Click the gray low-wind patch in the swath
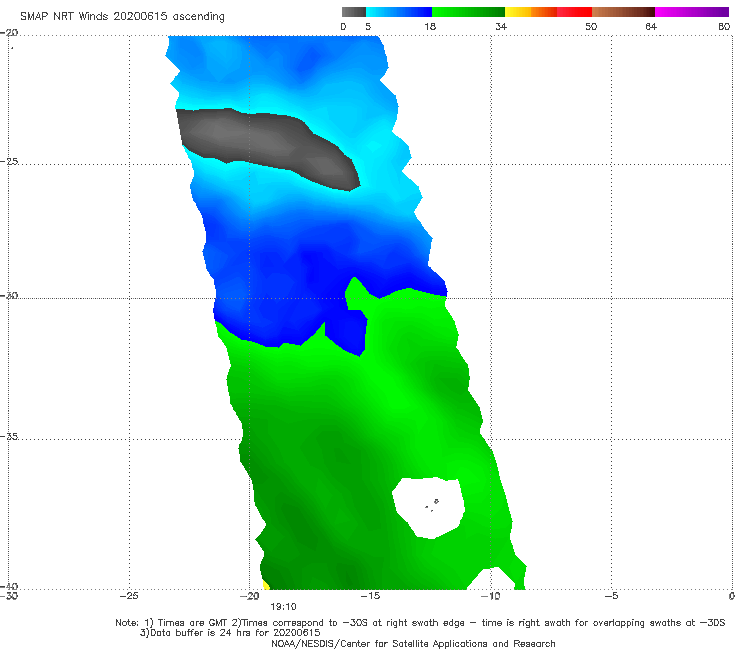 tap(264, 142)
